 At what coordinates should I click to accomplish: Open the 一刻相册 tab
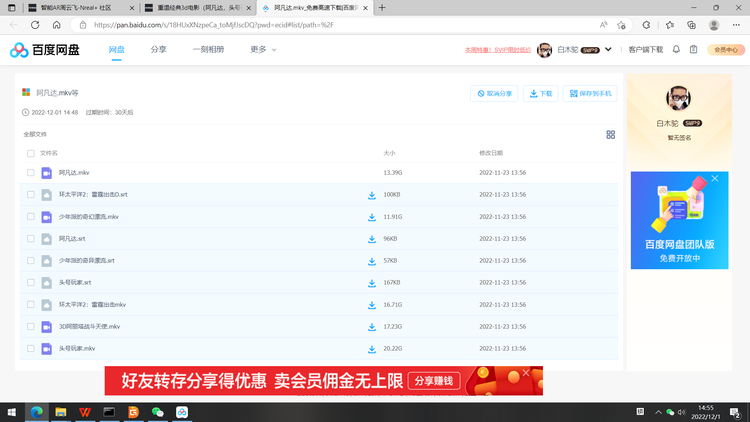click(x=209, y=49)
